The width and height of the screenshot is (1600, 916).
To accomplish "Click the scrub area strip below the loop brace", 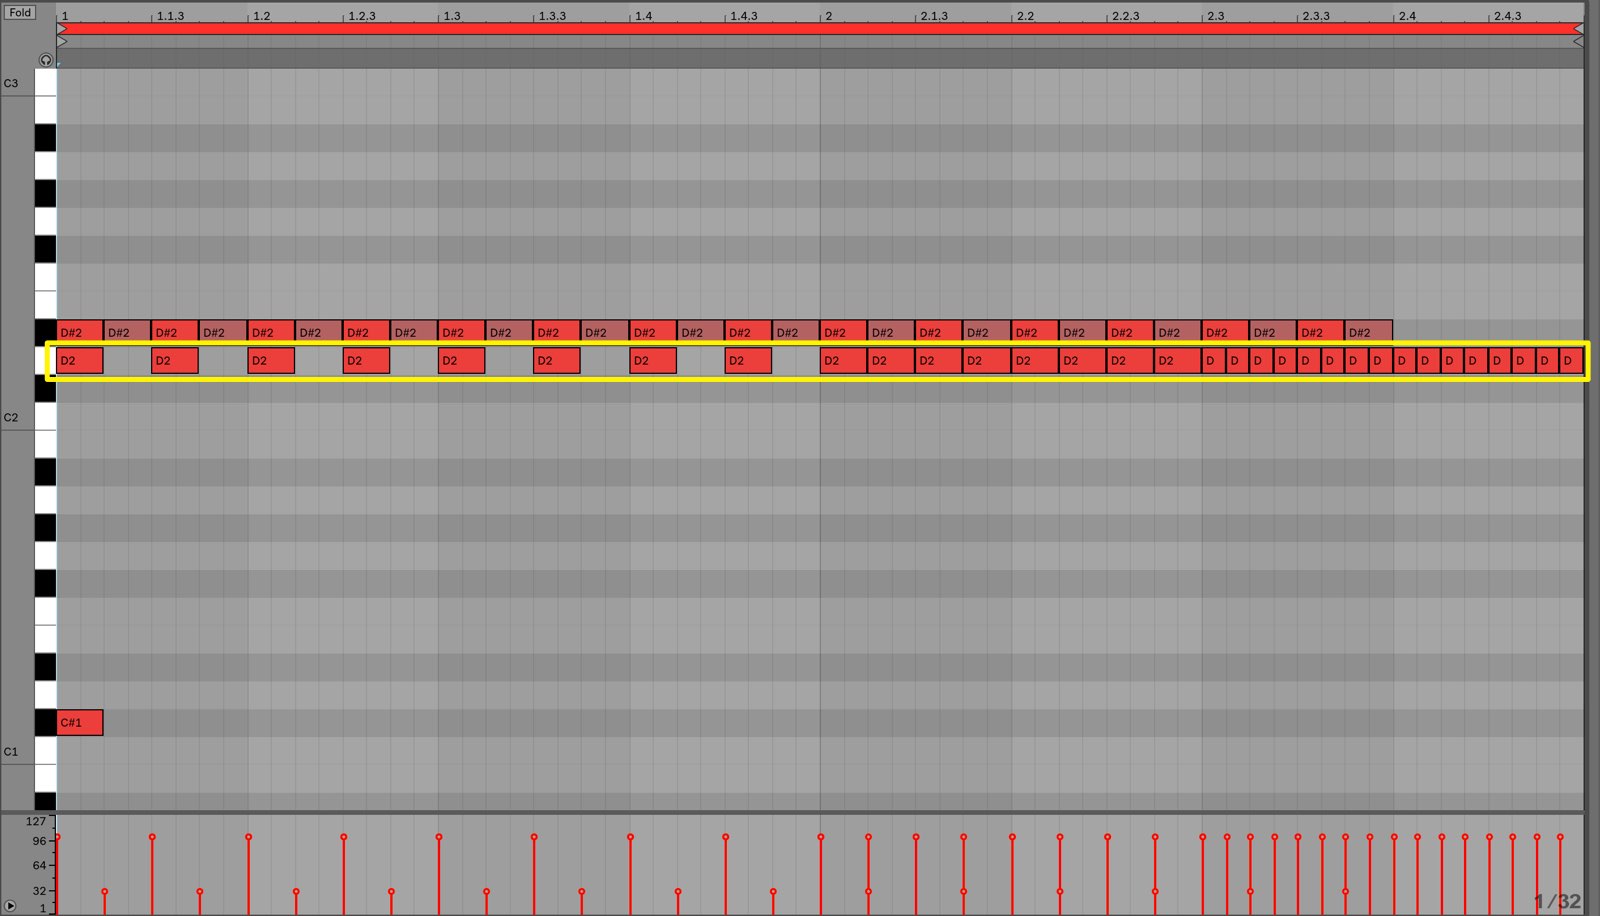I will [820, 58].
